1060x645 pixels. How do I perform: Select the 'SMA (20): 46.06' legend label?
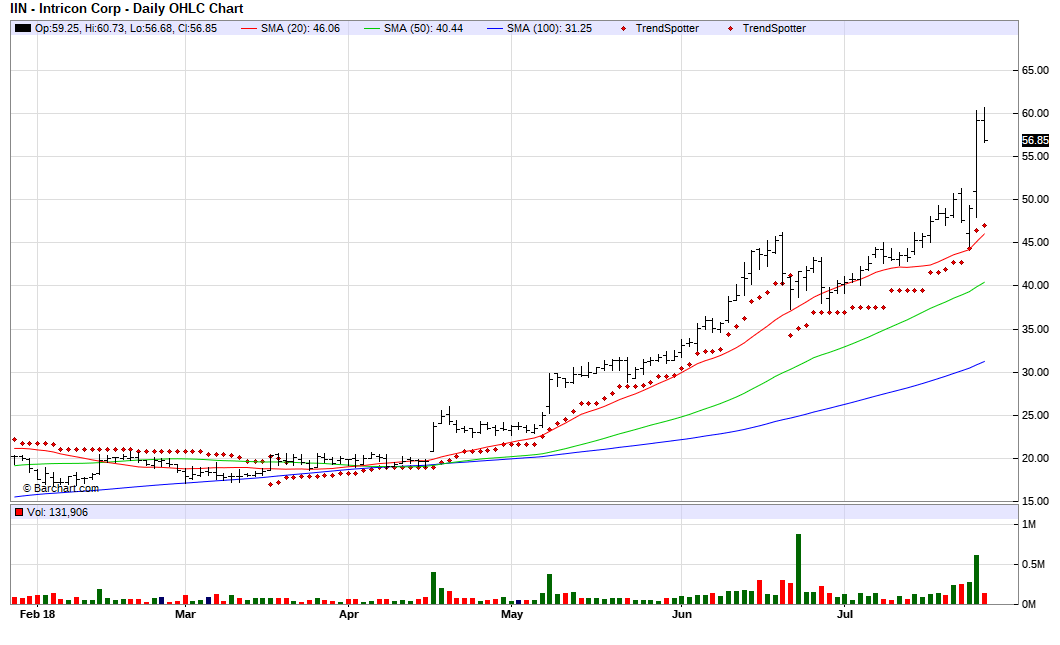(x=300, y=28)
